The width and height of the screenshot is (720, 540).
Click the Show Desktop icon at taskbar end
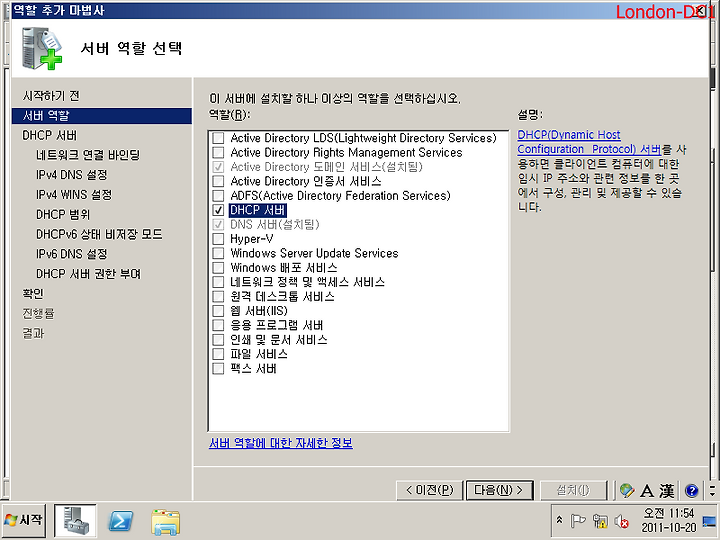(x=709, y=521)
